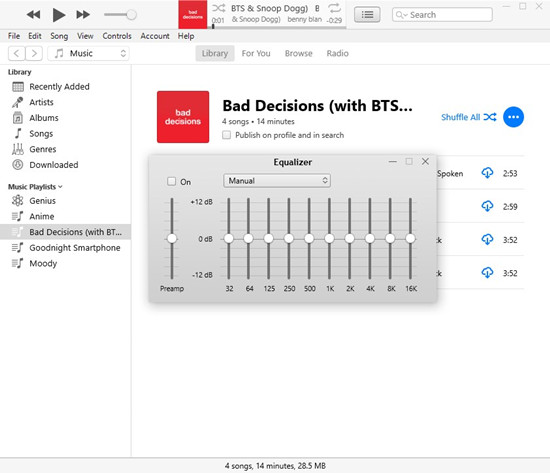Enable Publish on profile and in search
550x473 pixels.
pyautogui.click(x=227, y=135)
